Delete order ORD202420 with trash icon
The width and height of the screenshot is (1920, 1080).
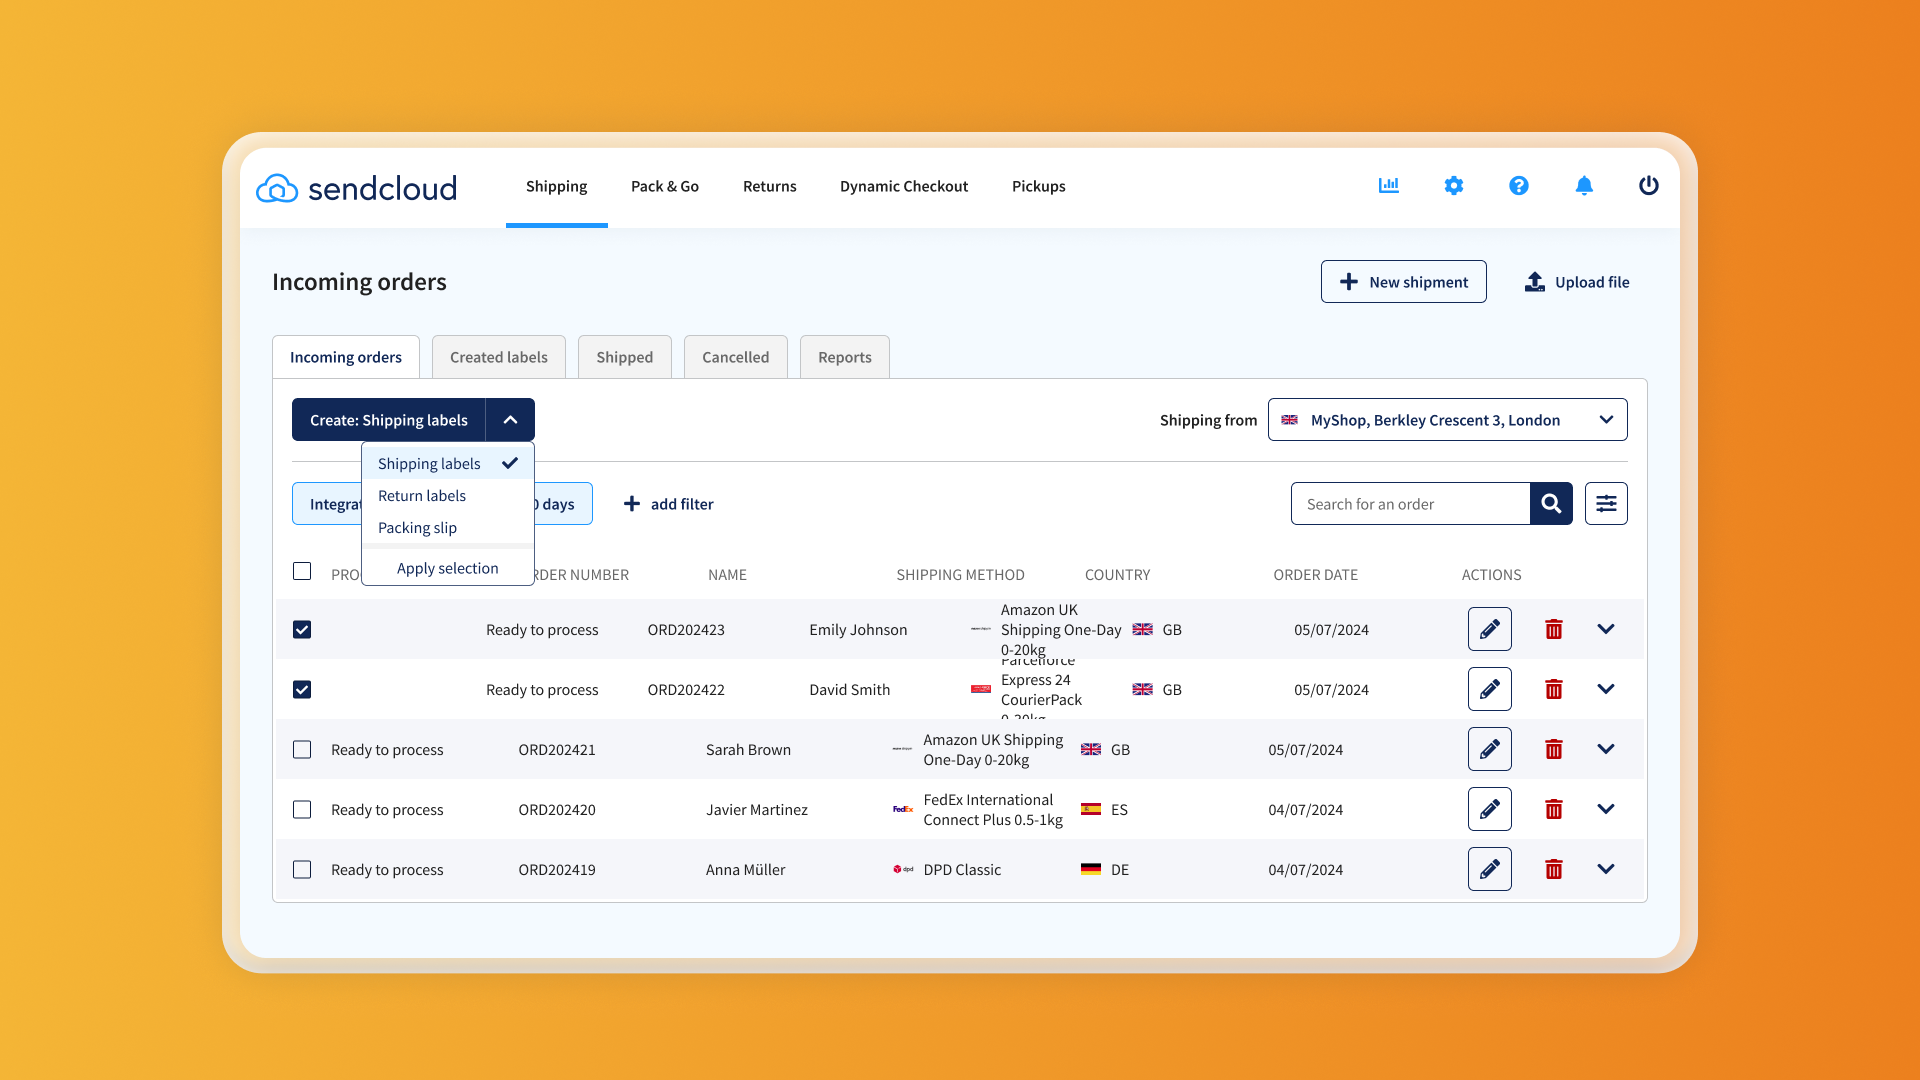pos(1554,809)
